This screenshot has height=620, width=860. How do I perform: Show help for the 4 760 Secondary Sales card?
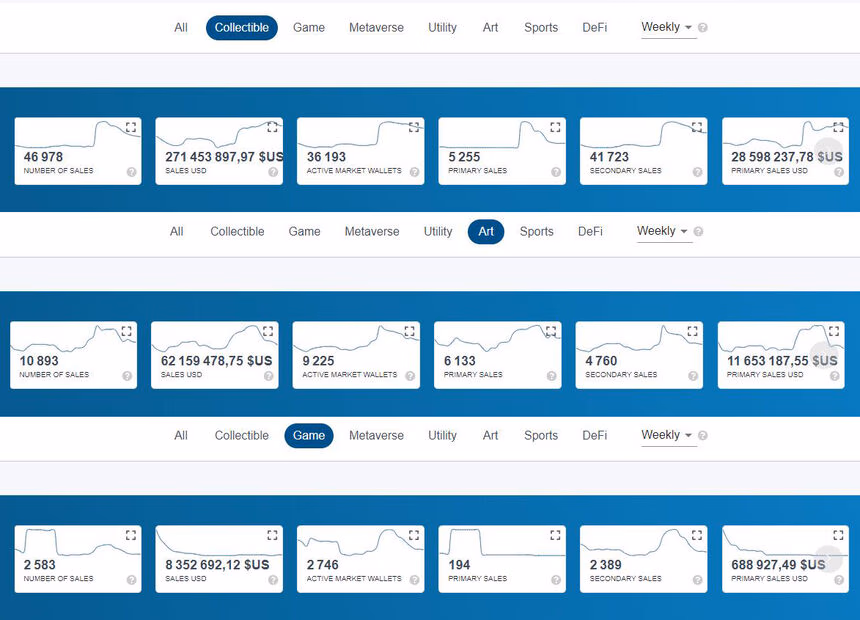[692, 376]
